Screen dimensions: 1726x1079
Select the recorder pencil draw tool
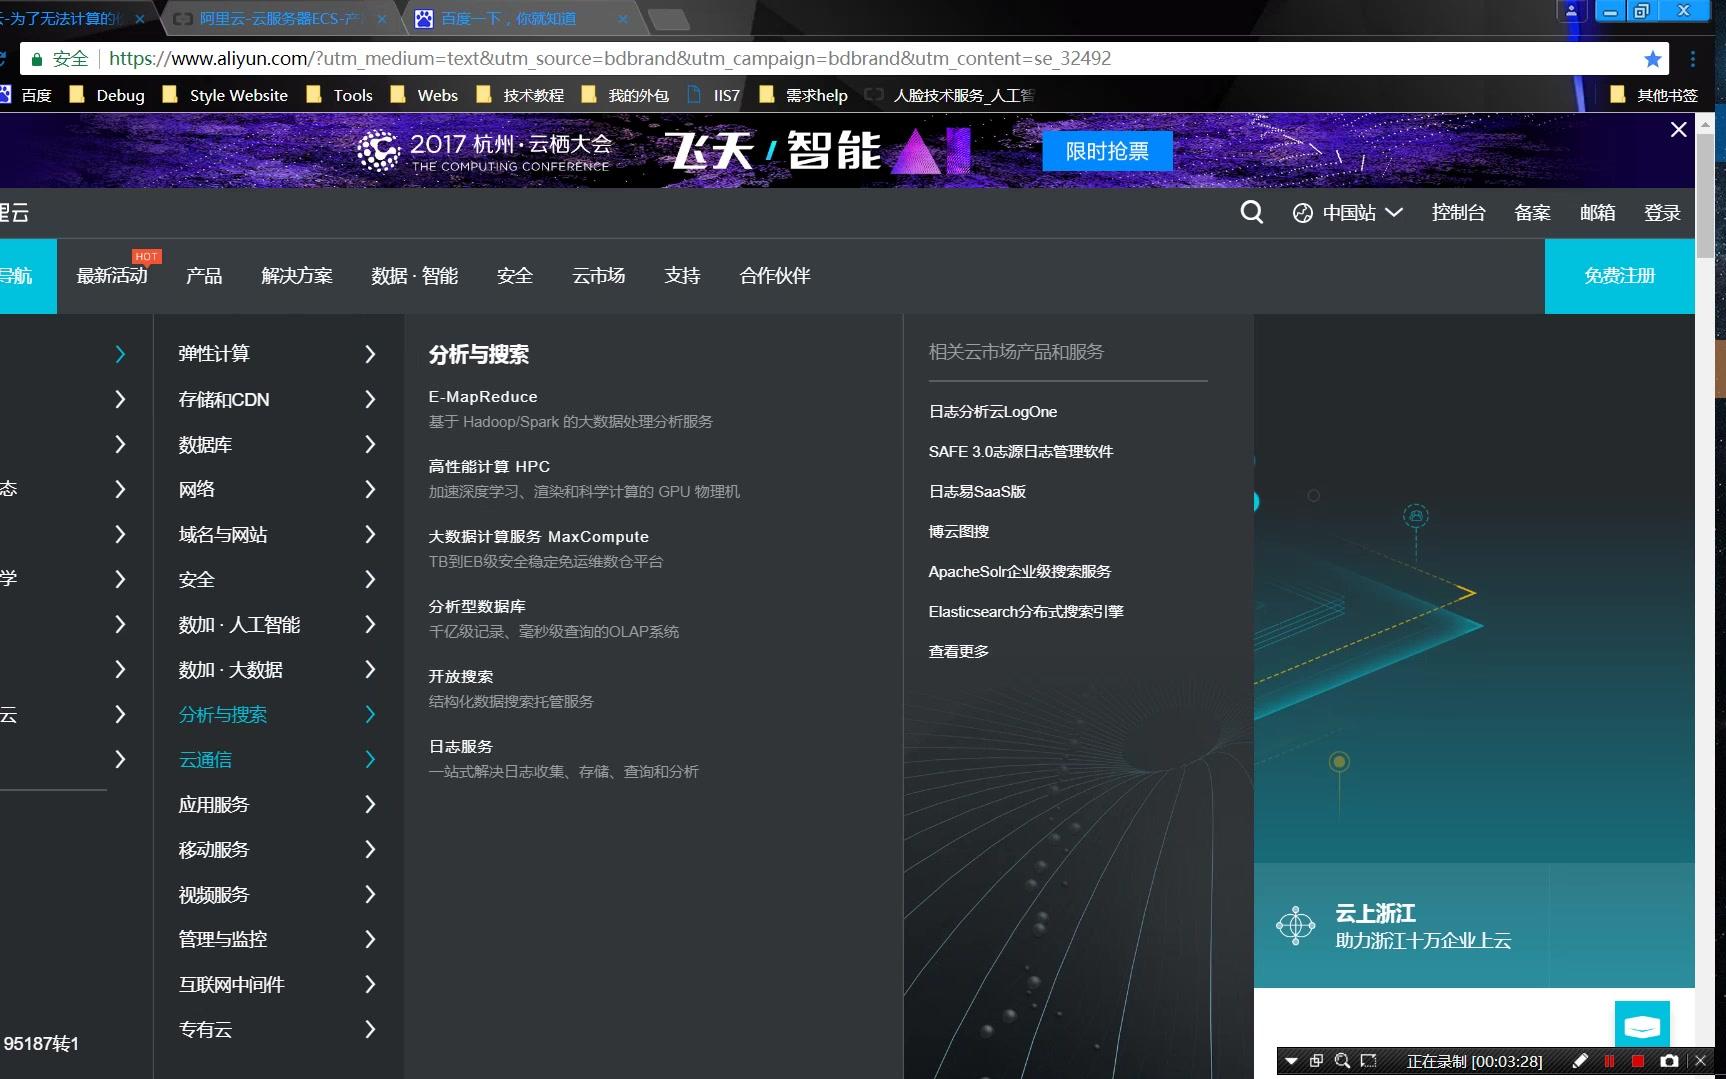pyautogui.click(x=1580, y=1061)
